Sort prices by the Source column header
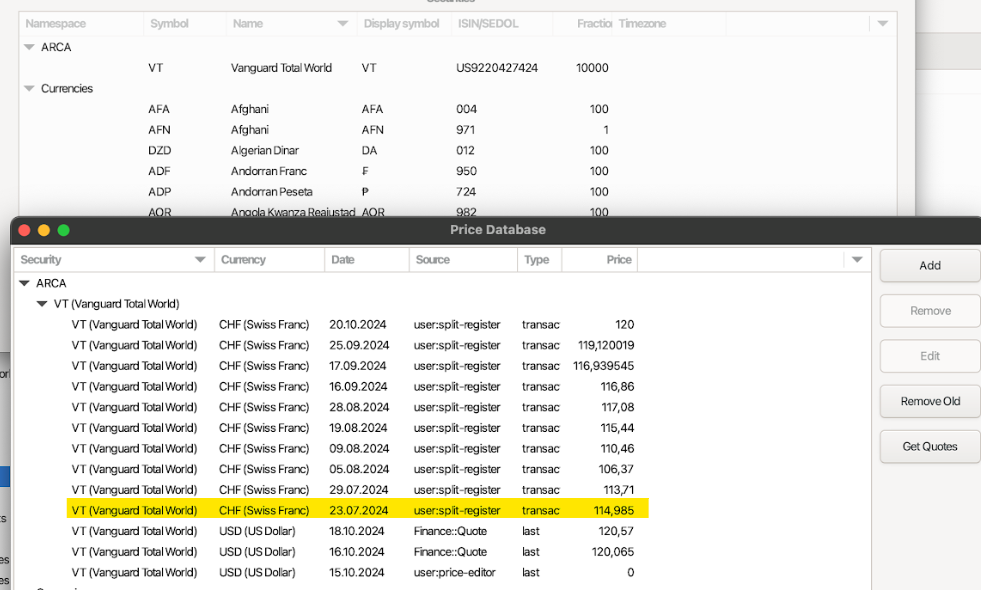 point(463,260)
